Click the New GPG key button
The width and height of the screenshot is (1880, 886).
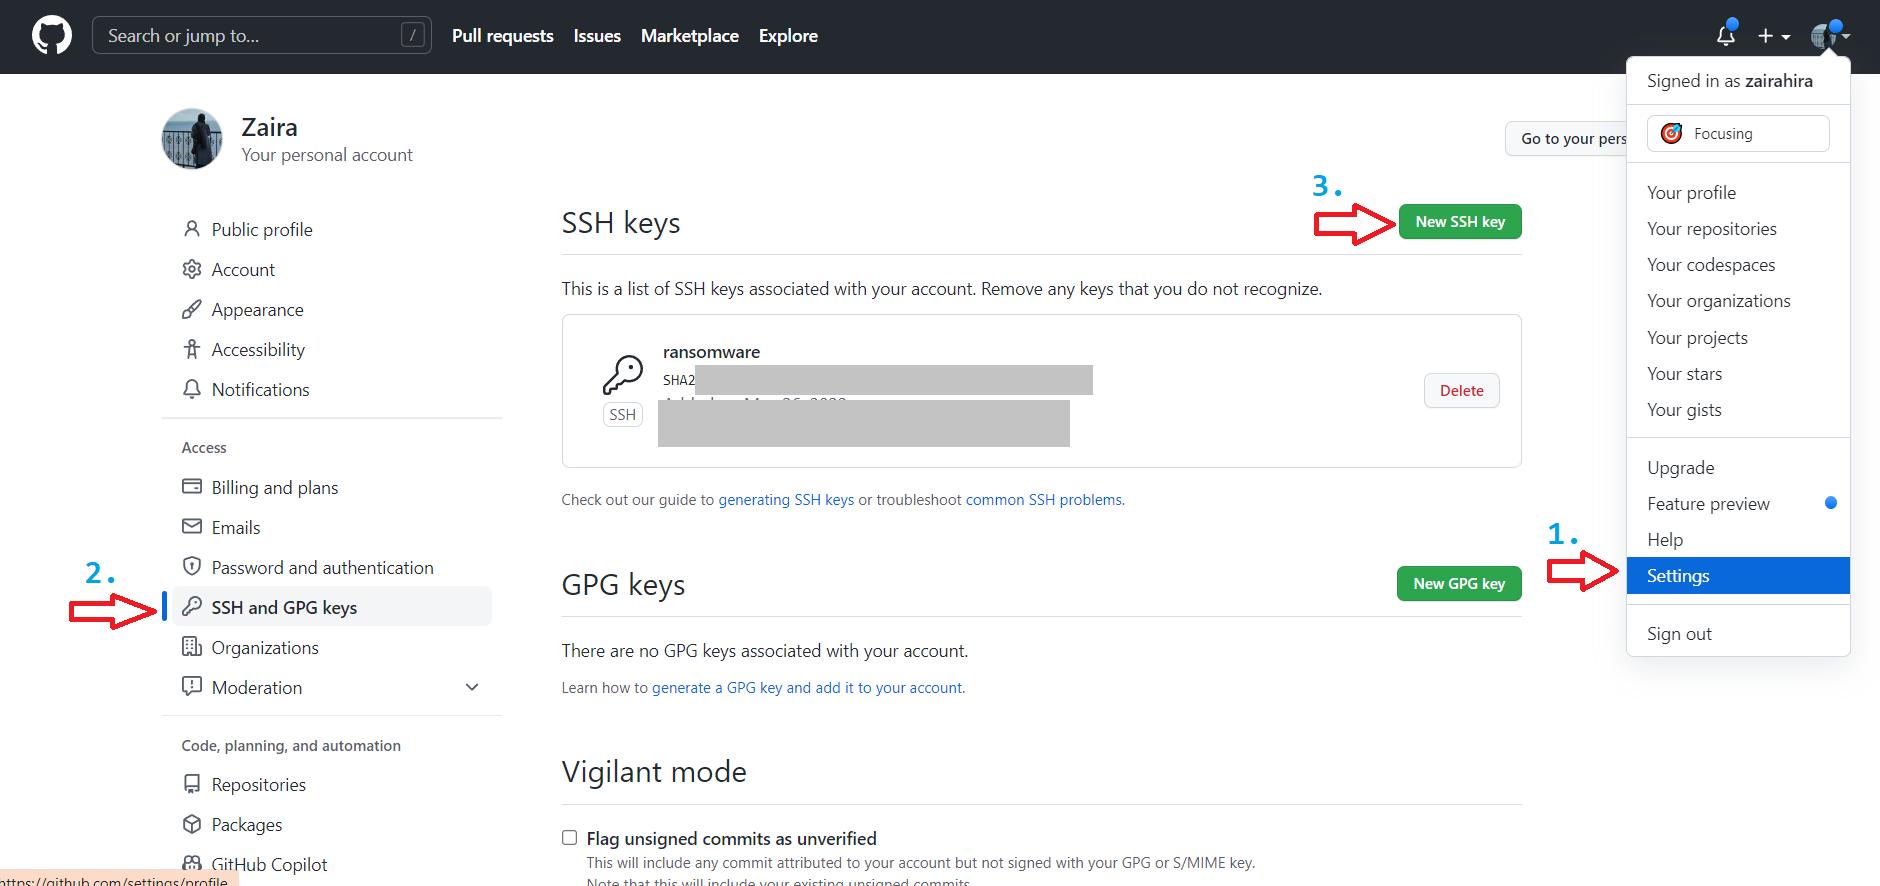click(1459, 584)
